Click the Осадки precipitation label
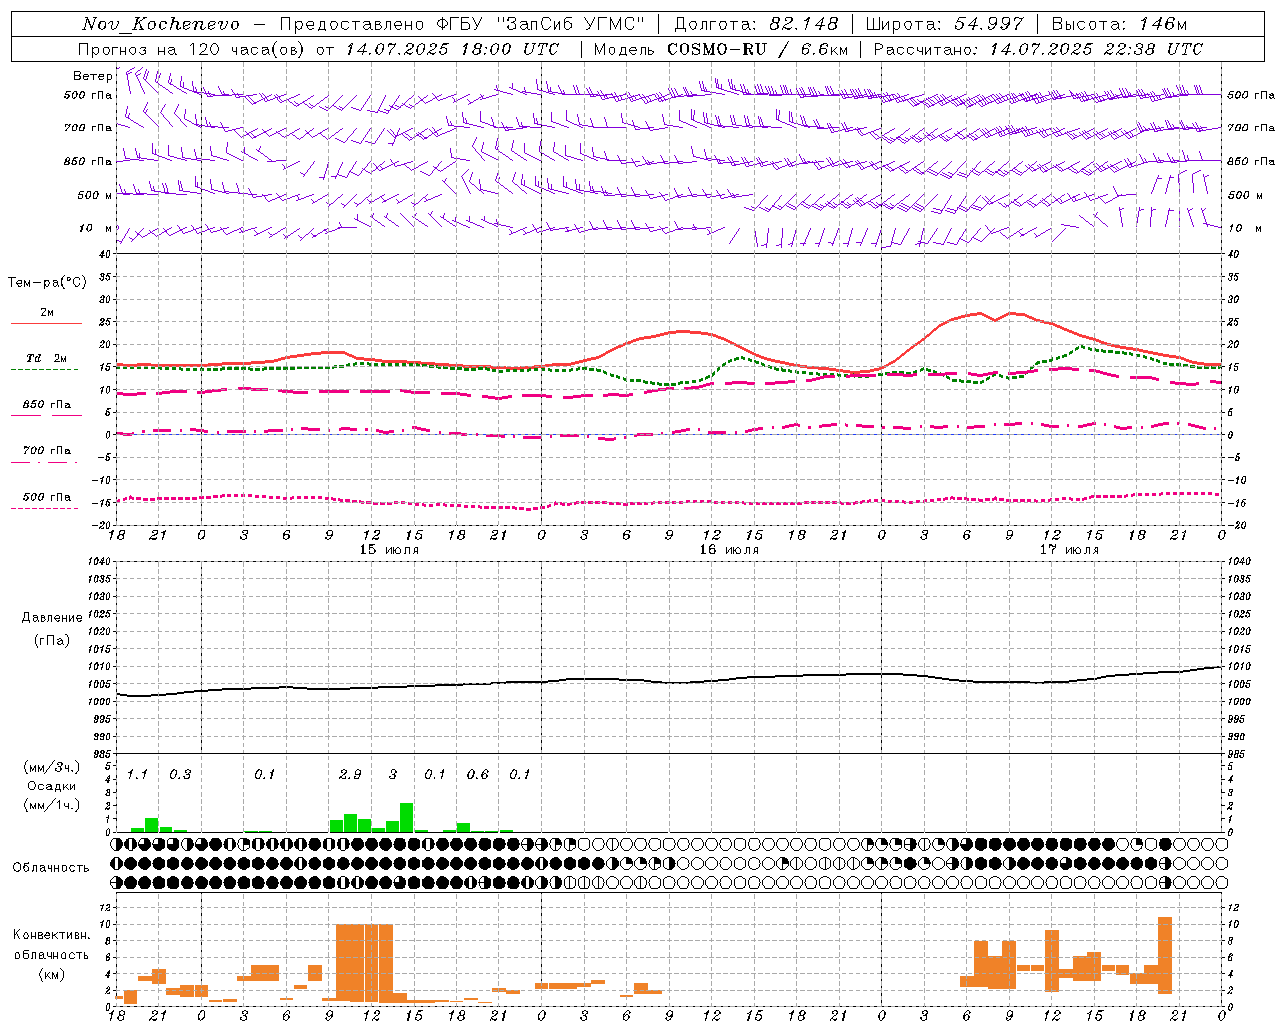The height and width of the screenshot is (1024, 1280). coord(52,786)
